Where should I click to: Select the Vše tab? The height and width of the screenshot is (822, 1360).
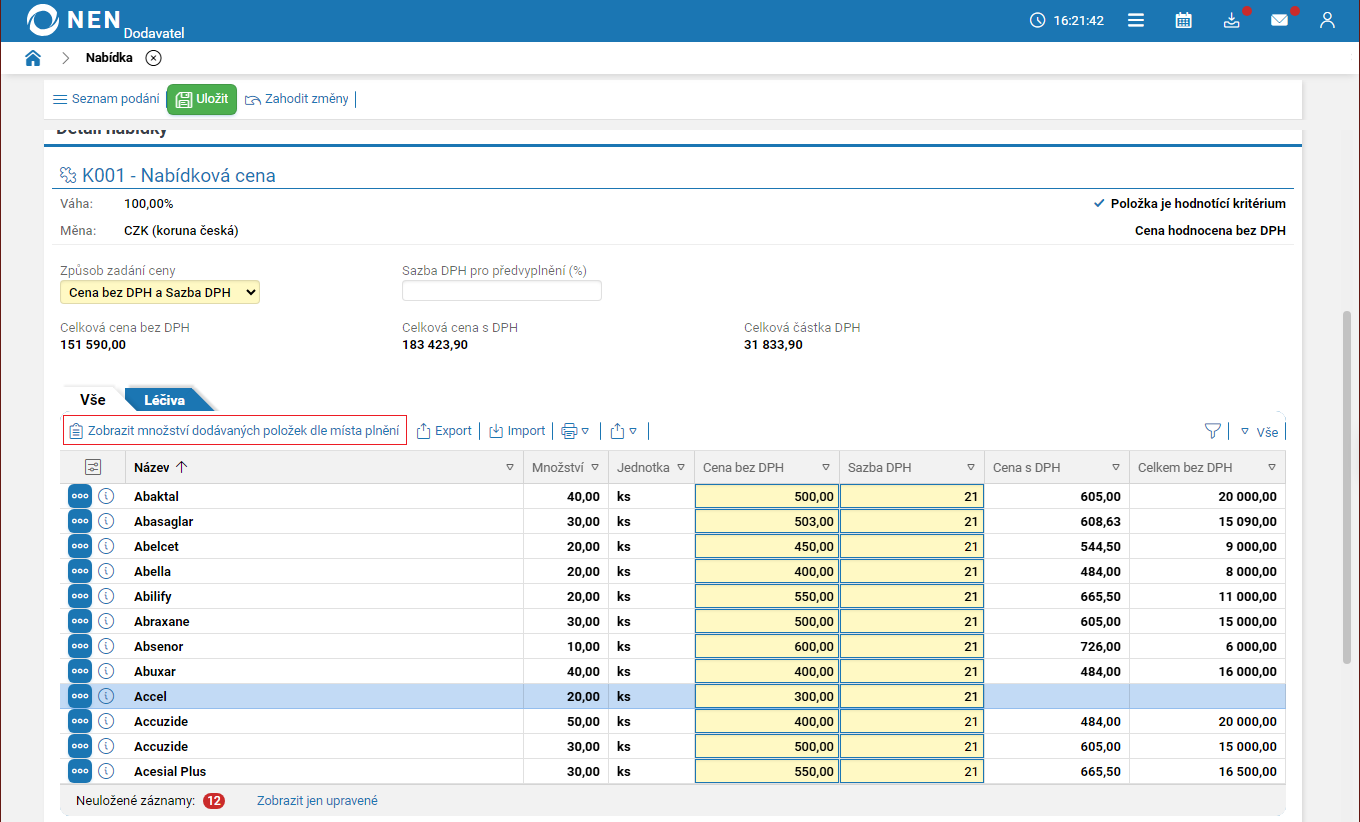(x=92, y=400)
